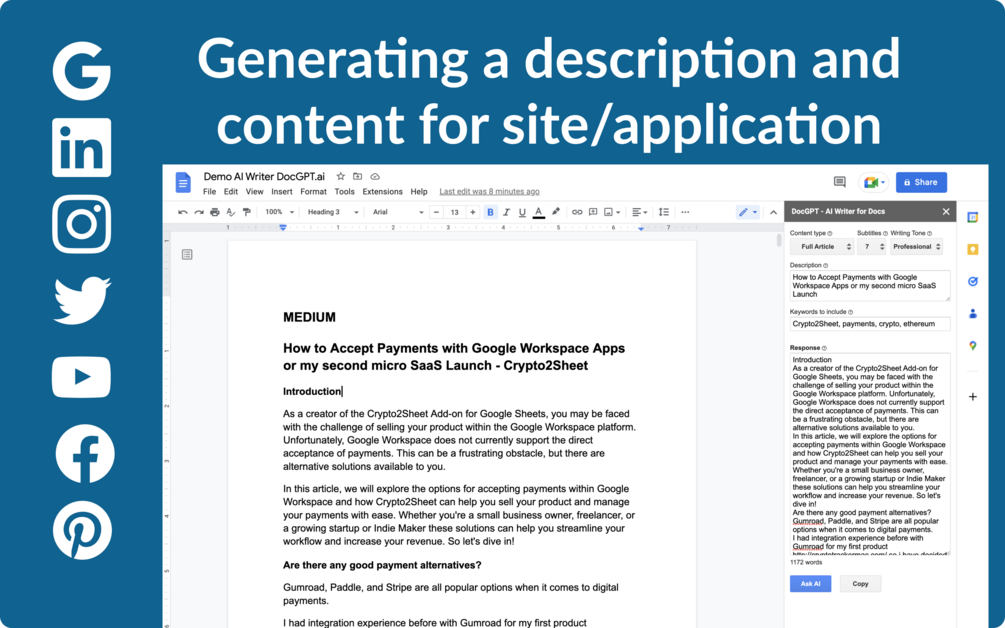Open Google Tasks side panel
The image size is (1005, 628).
(972, 281)
